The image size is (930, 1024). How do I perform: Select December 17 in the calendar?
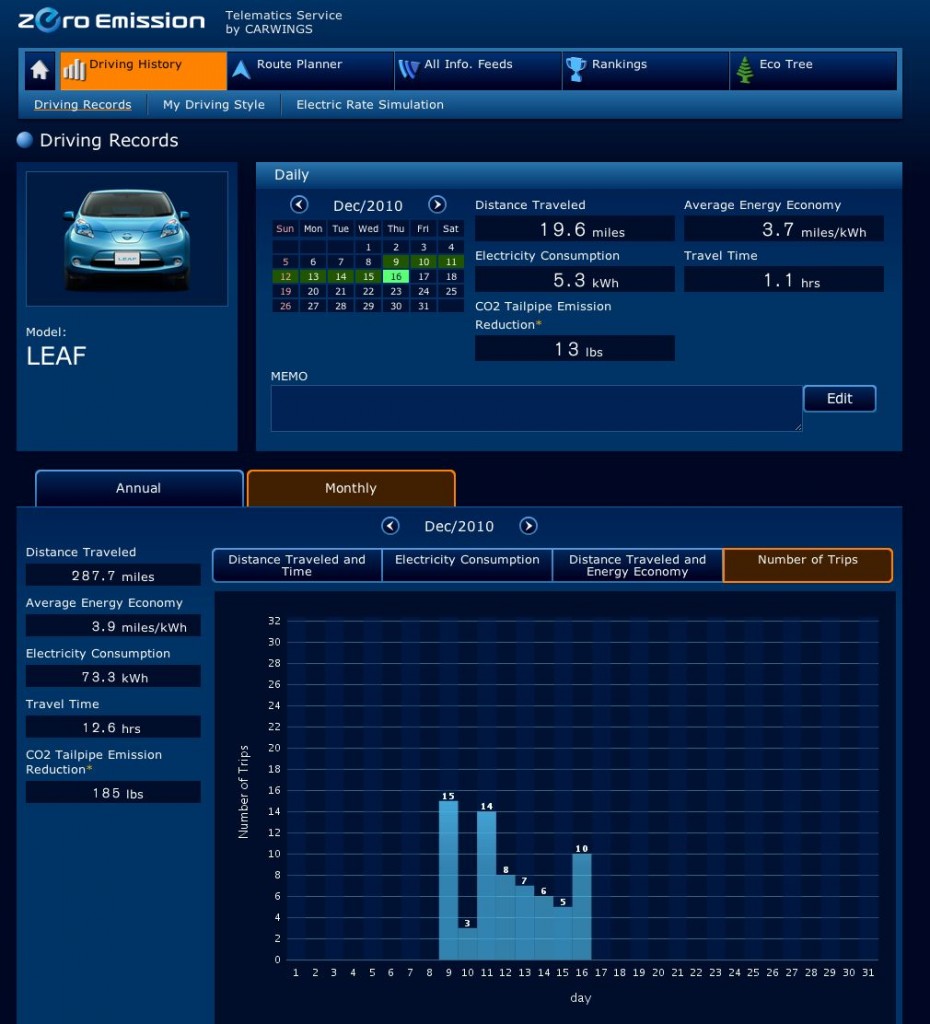click(x=423, y=276)
